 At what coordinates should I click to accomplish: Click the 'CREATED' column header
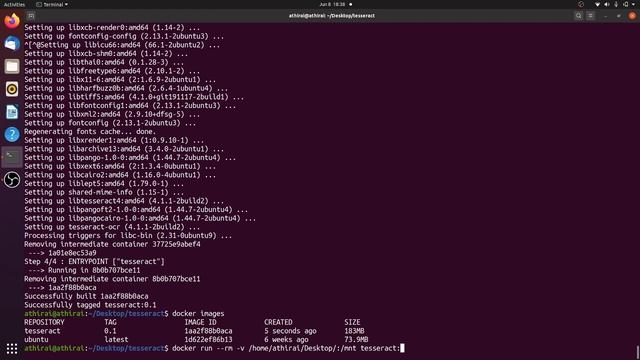click(x=278, y=322)
